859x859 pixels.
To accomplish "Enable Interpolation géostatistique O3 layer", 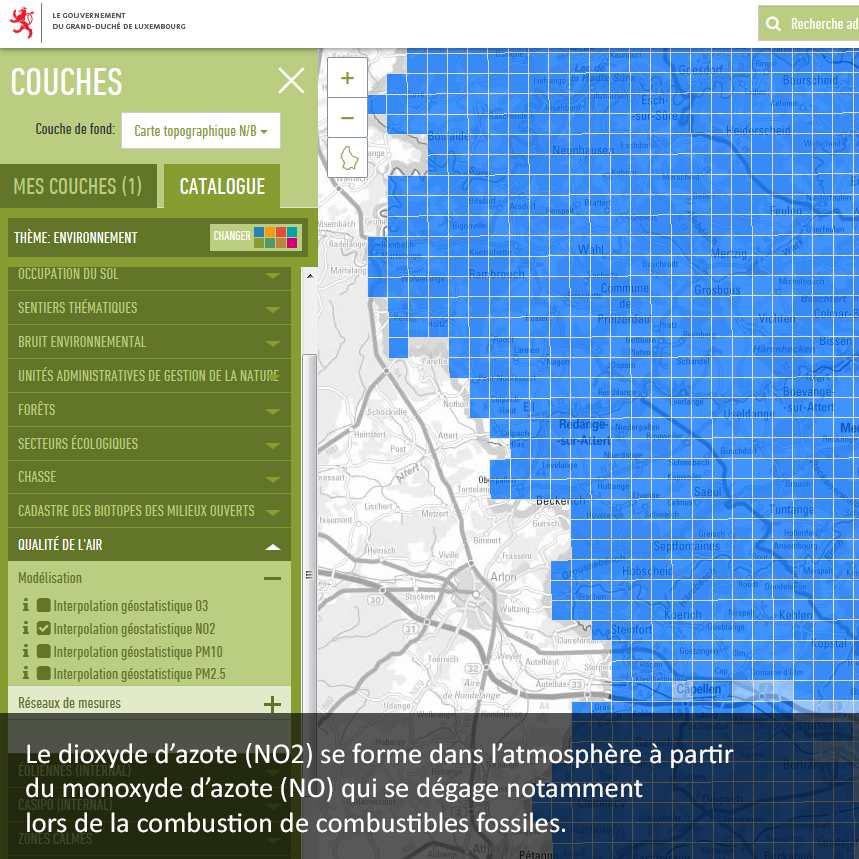I will tap(44, 606).
